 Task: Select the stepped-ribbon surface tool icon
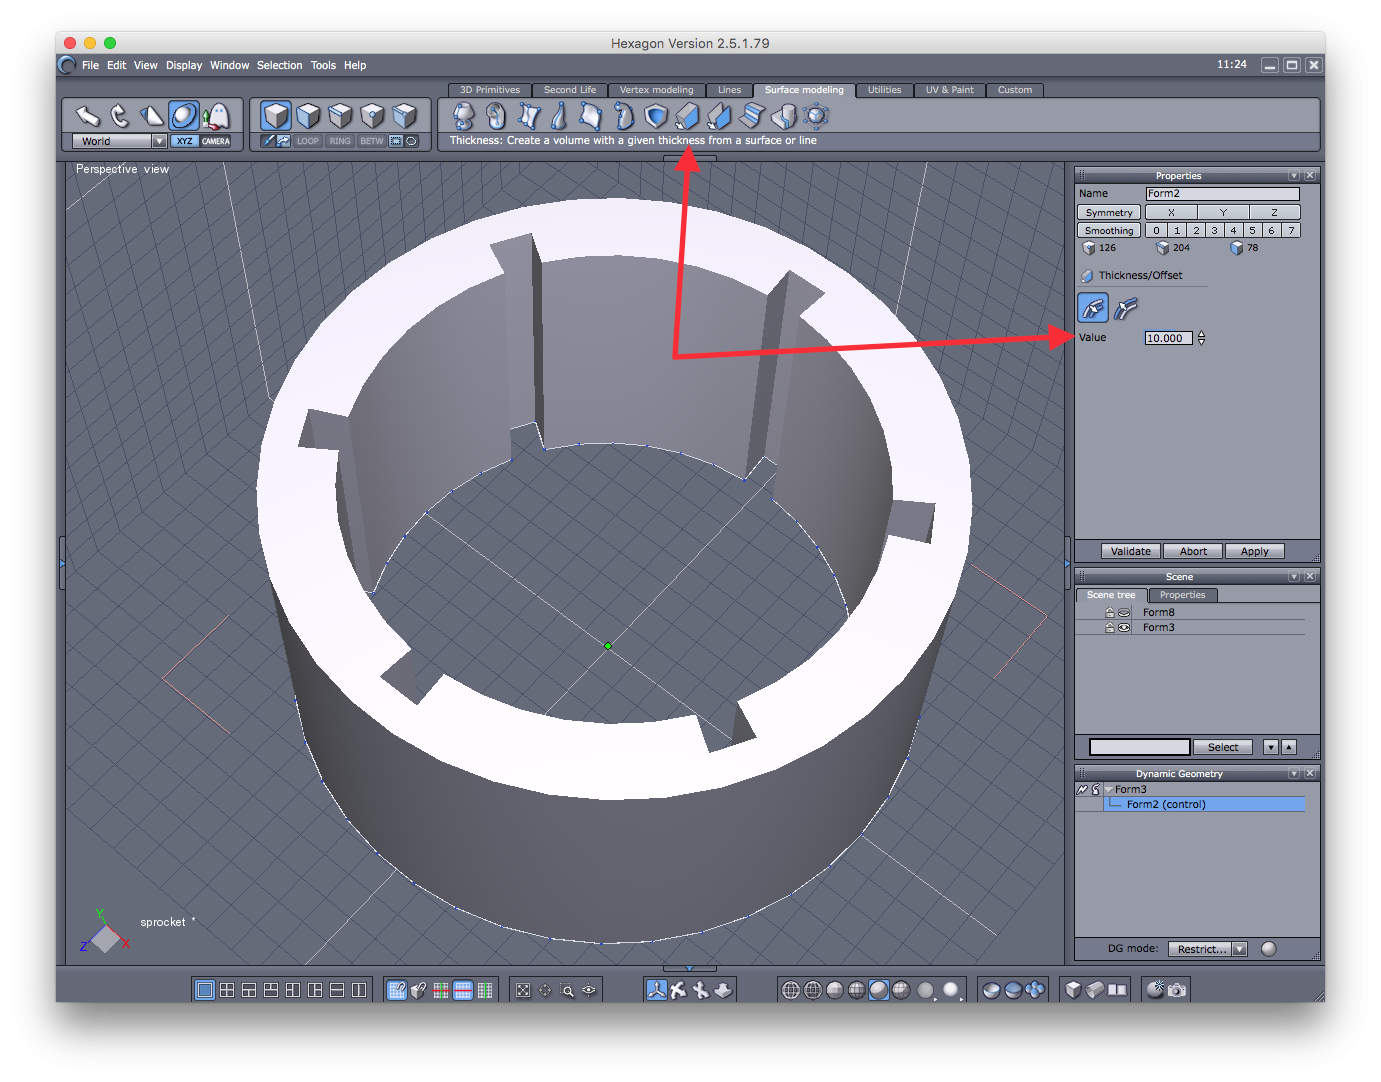[751, 116]
